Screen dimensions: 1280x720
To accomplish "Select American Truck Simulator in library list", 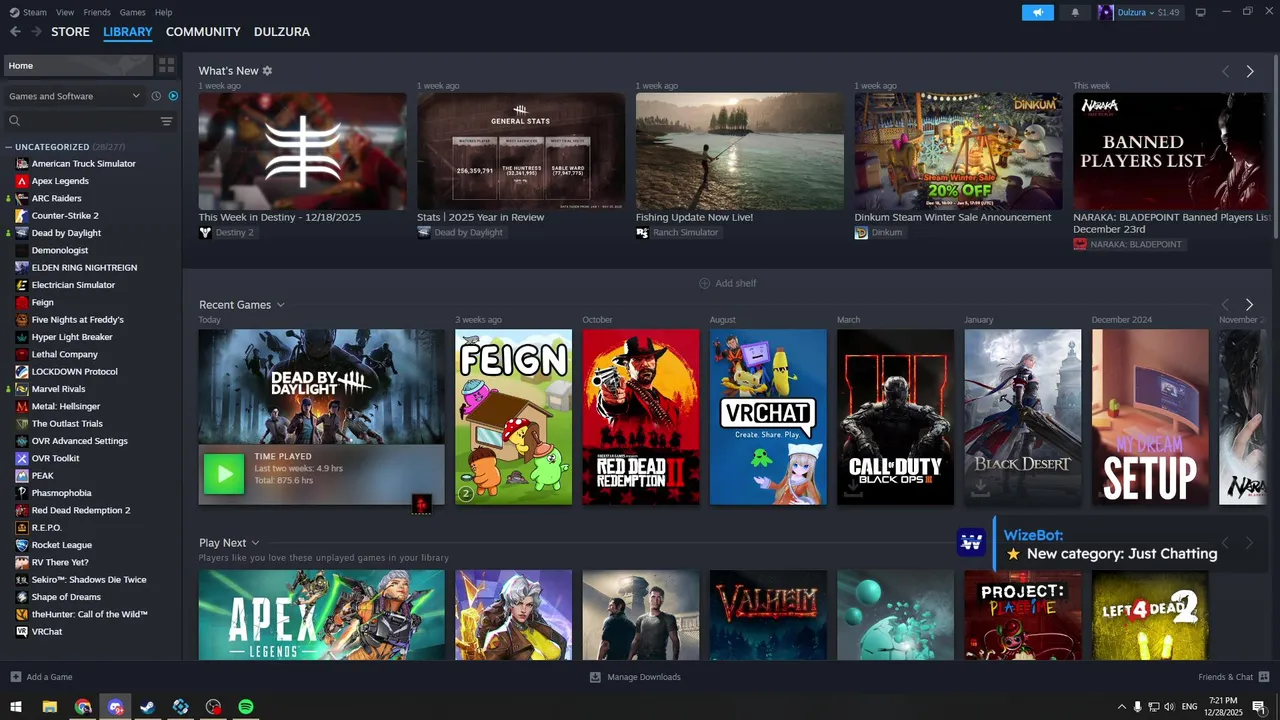I will pyautogui.click(x=83, y=164).
